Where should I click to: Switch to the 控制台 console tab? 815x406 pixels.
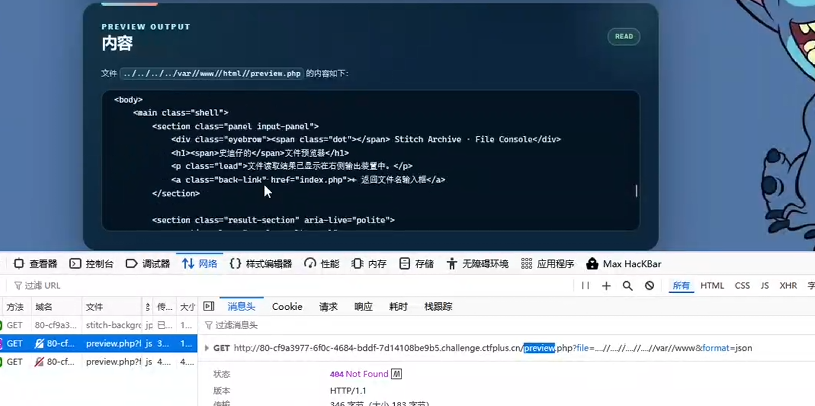[91, 264]
